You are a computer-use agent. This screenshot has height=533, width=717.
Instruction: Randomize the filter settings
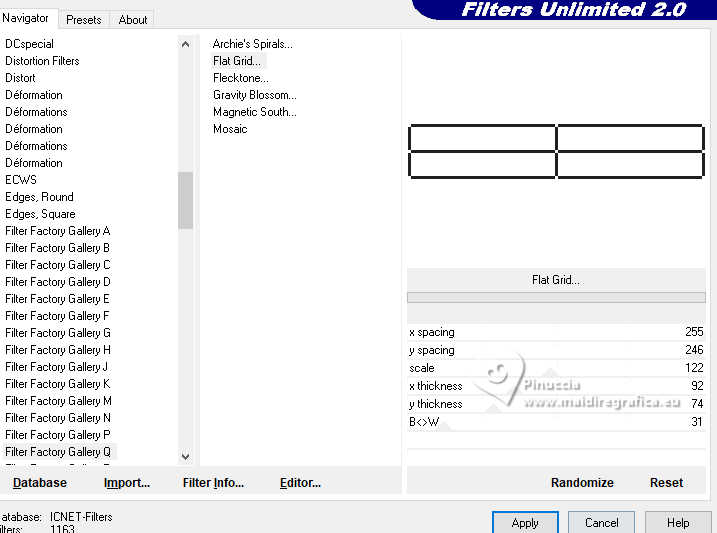pyautogui.click(x=582, y=482)
